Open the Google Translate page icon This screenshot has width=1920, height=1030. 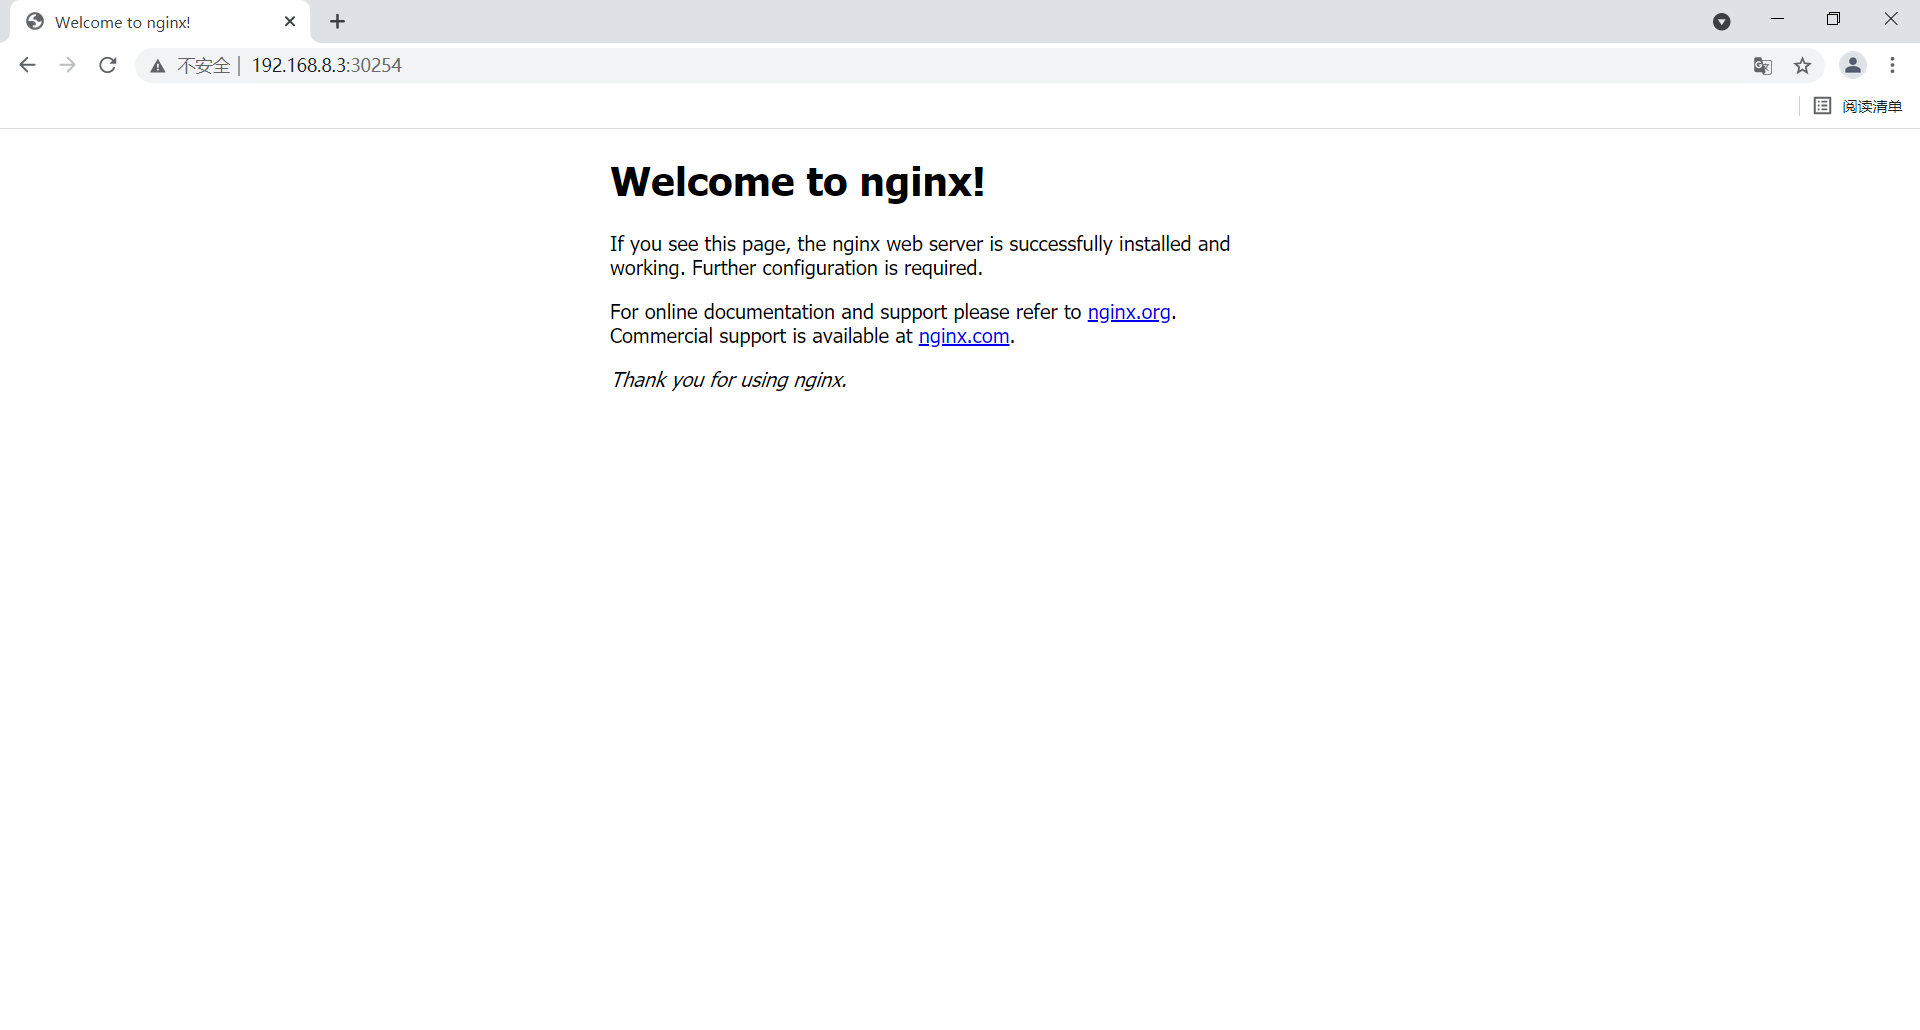coord(1763,66)
